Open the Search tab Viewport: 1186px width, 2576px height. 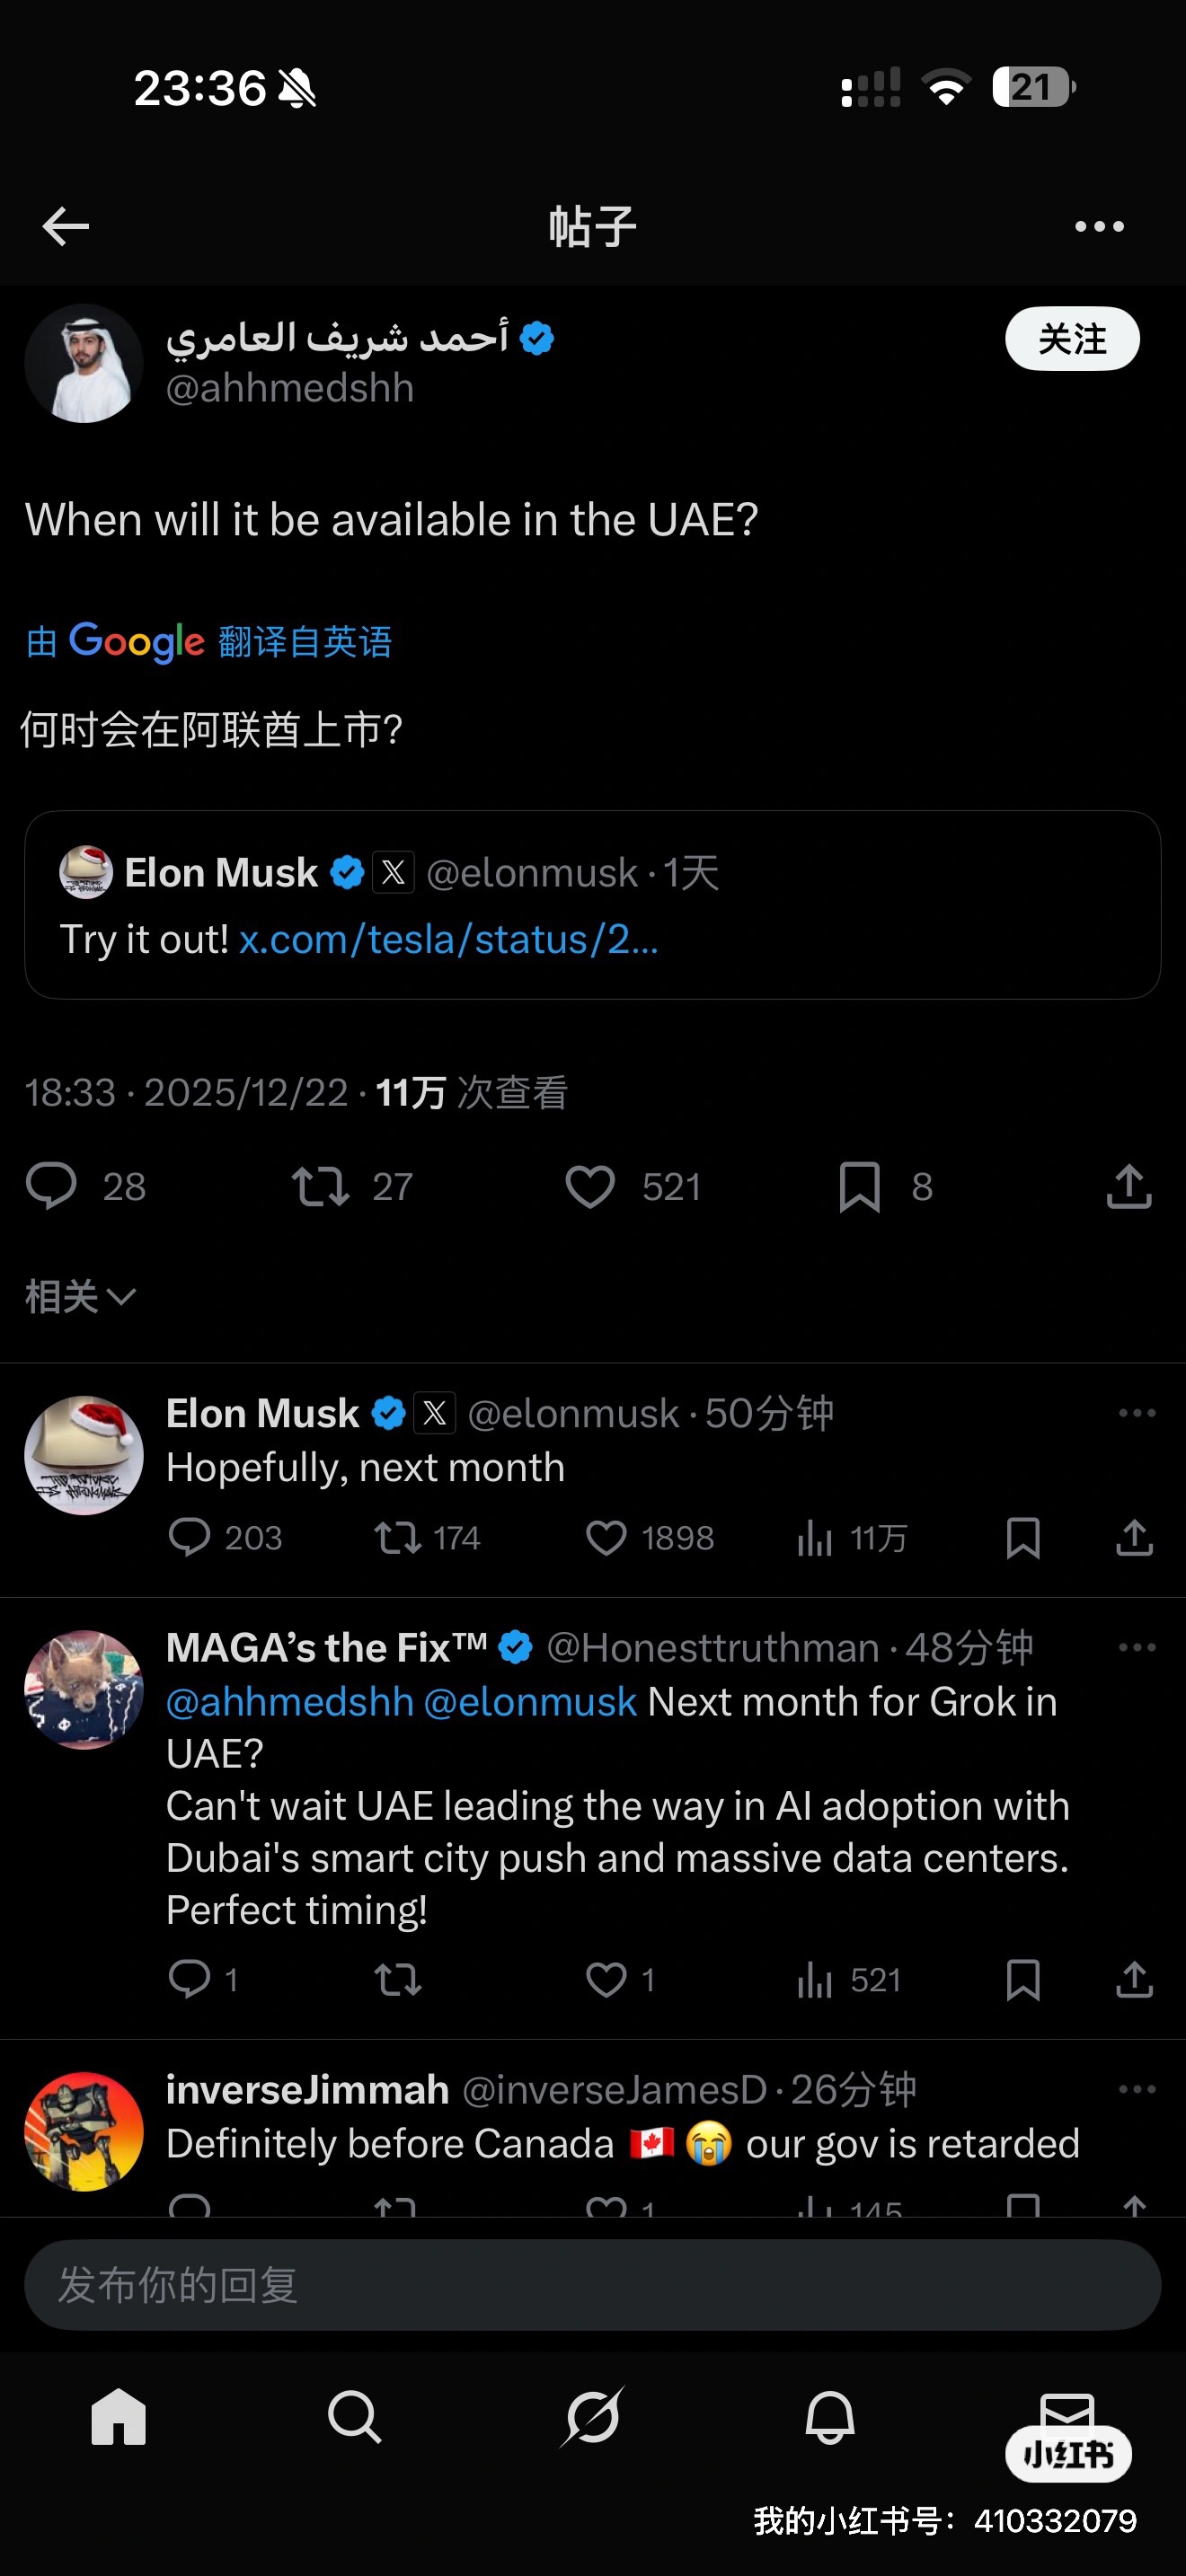click(355, 2418)
